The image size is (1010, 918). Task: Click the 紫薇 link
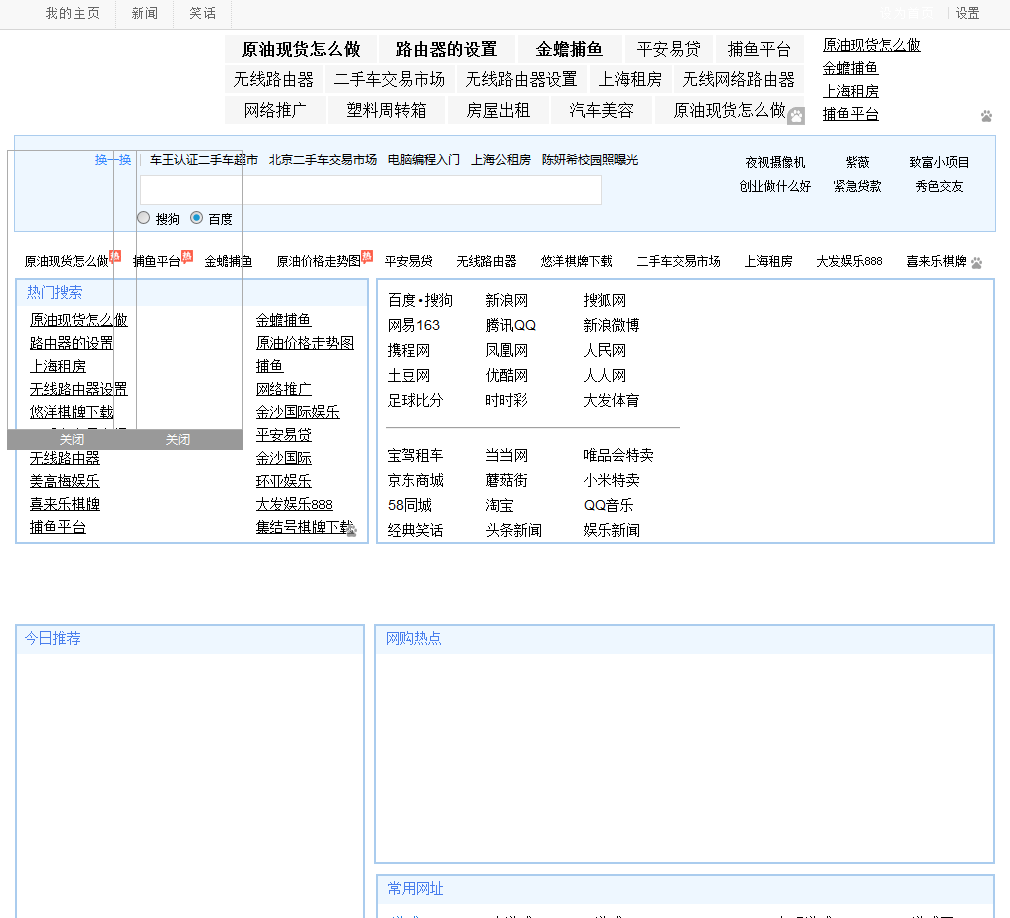(x=857, y=162)
